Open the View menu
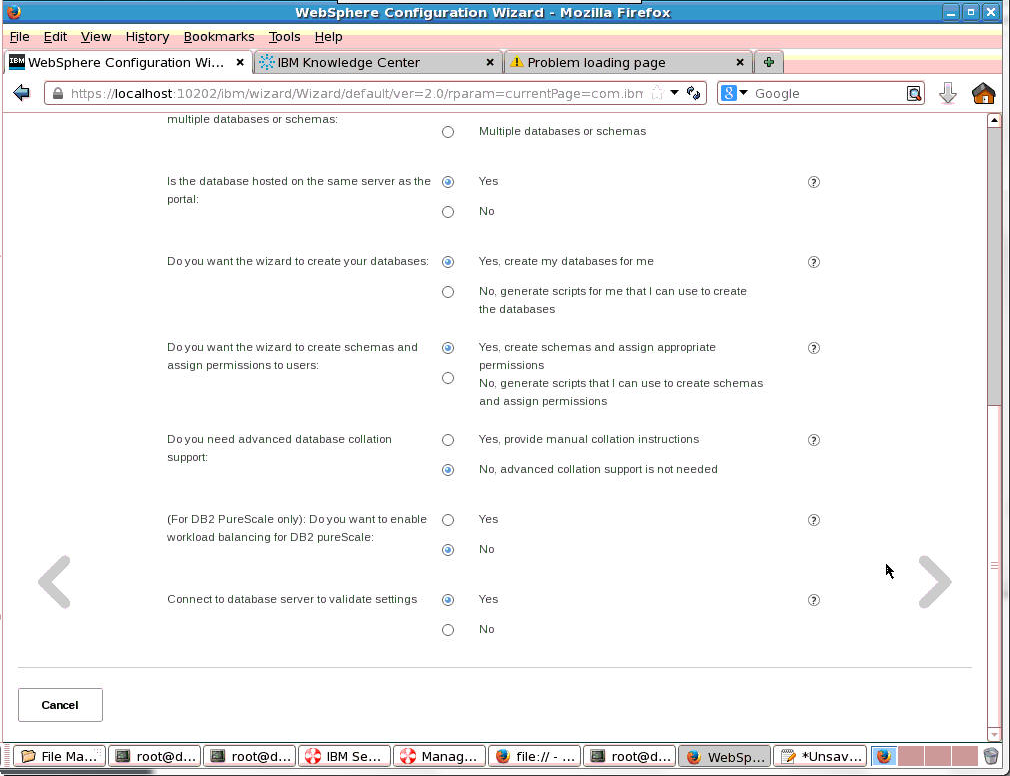The image size is (1010, 776). 95,37
